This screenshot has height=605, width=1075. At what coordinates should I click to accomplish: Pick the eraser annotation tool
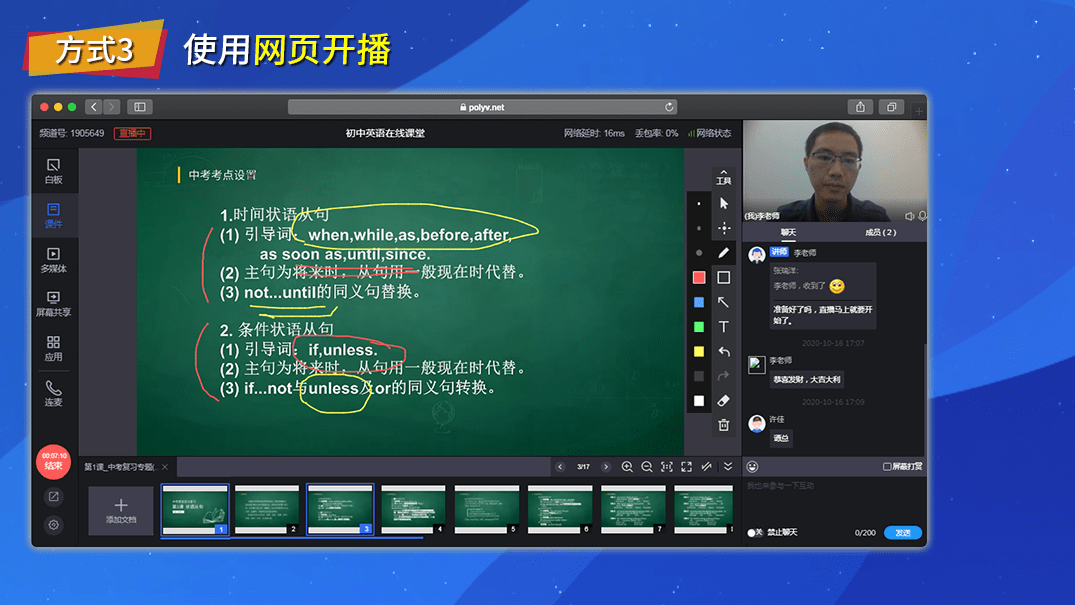pos(724,399)
